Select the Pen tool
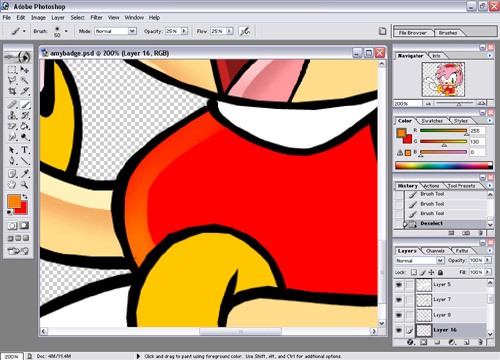This screenshot has width=500, height=360. tap(12, 161)
